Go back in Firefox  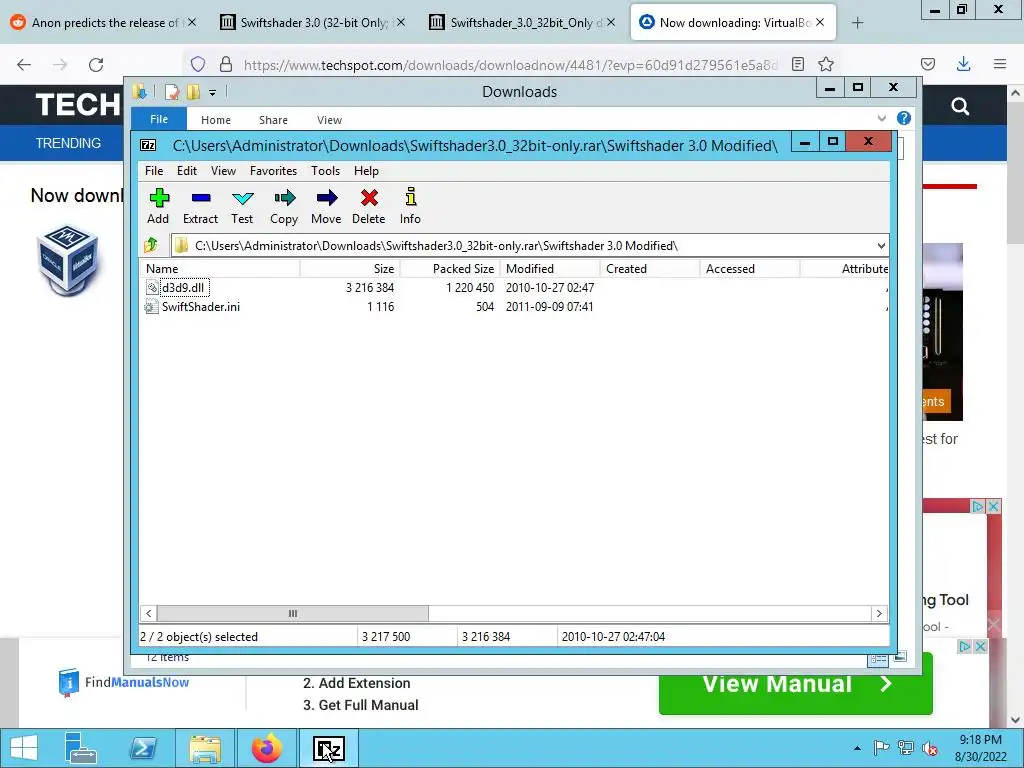click(24, 64)
